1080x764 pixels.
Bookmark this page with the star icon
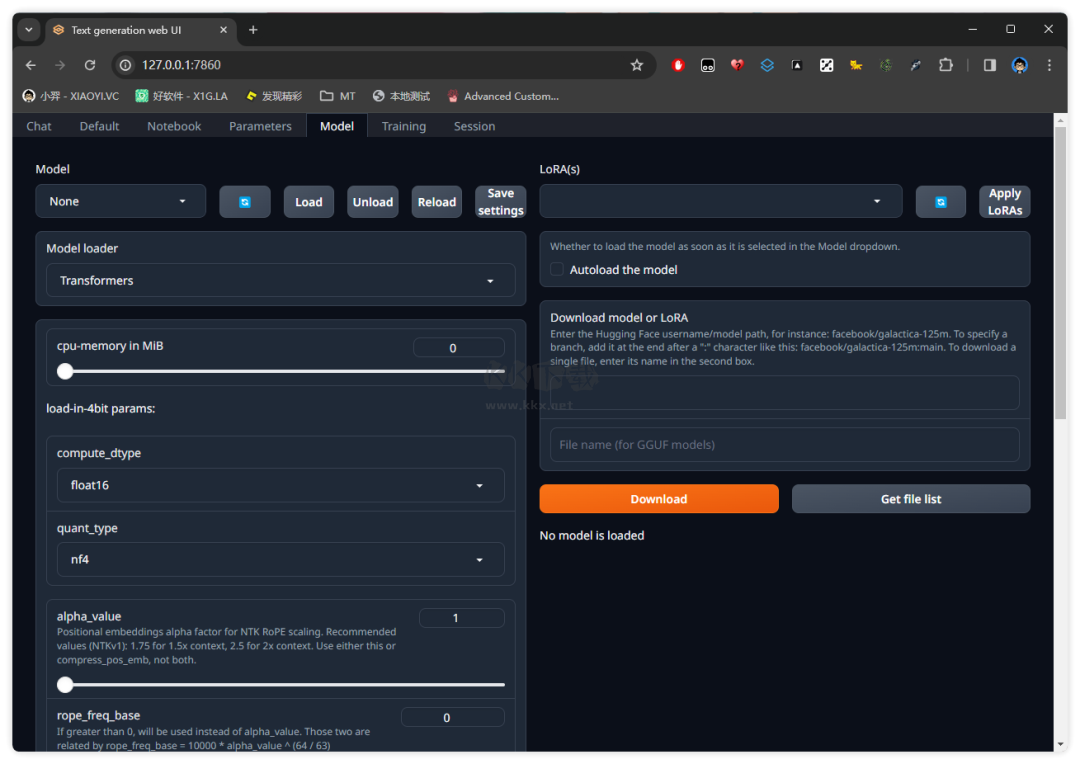coord(636,65)
